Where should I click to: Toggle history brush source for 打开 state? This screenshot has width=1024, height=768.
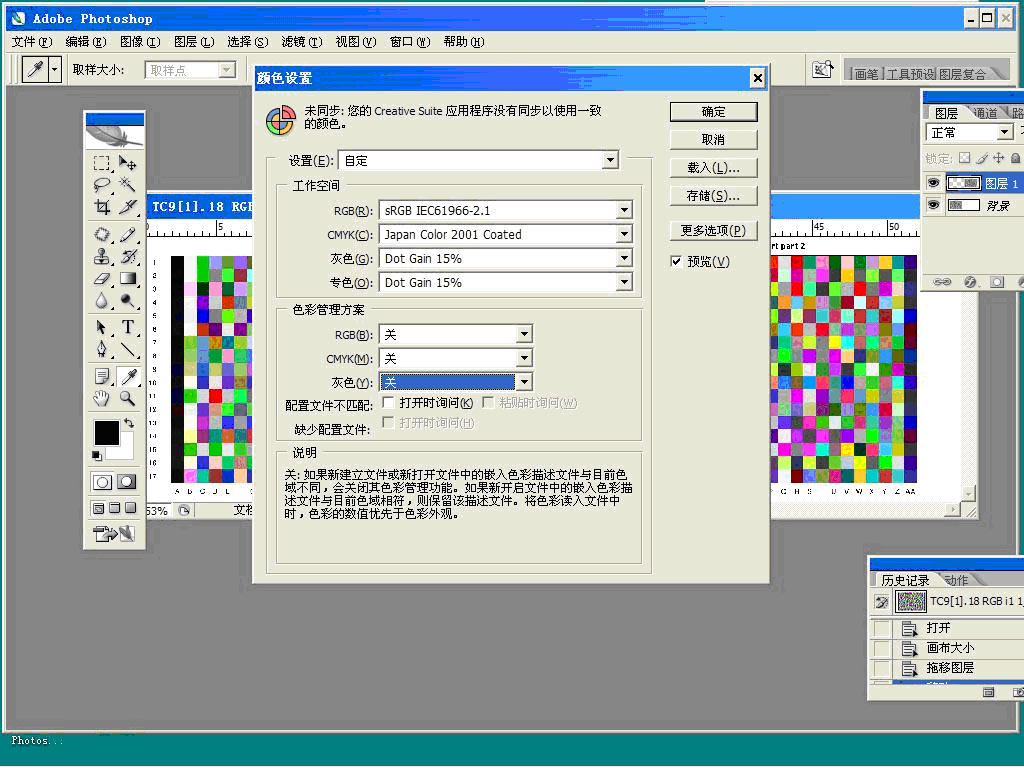click(x=882, y=628)
